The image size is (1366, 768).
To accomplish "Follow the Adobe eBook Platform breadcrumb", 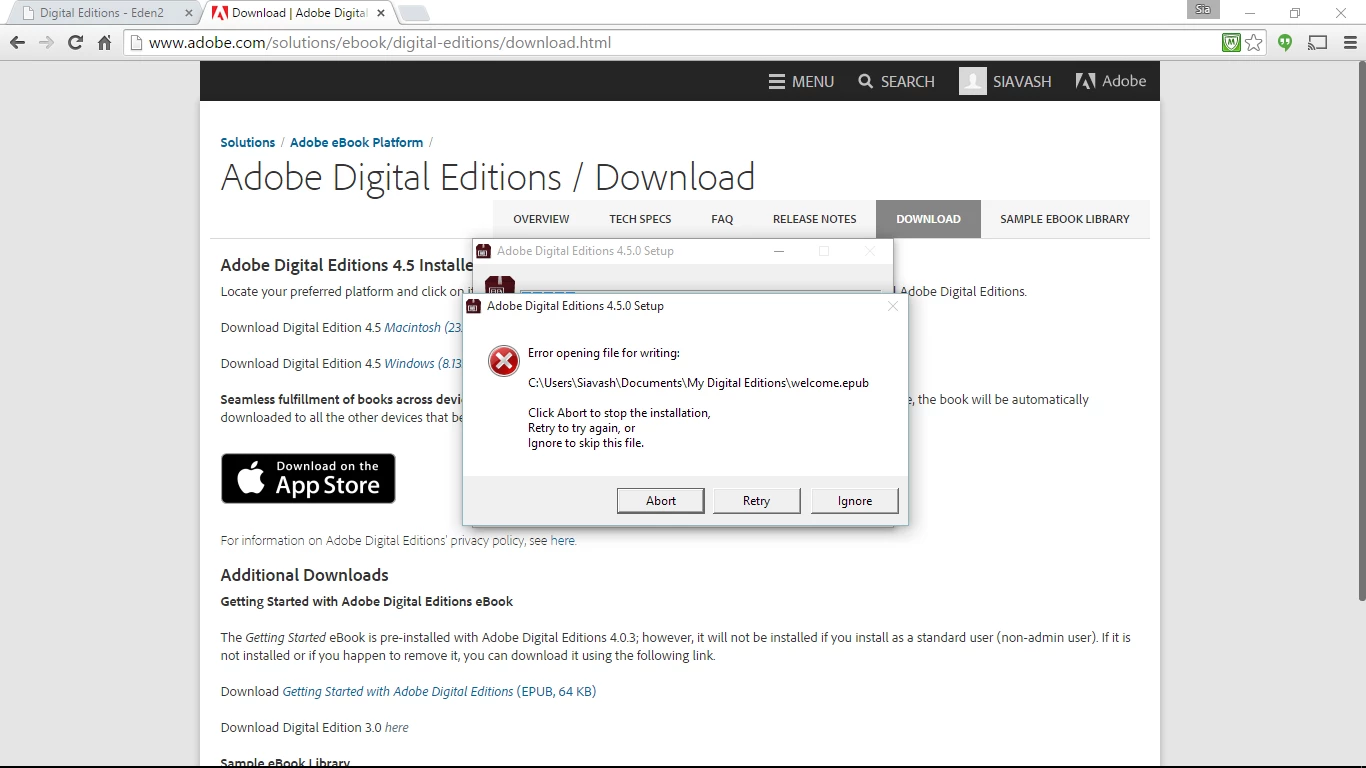I will pos(356,142).
